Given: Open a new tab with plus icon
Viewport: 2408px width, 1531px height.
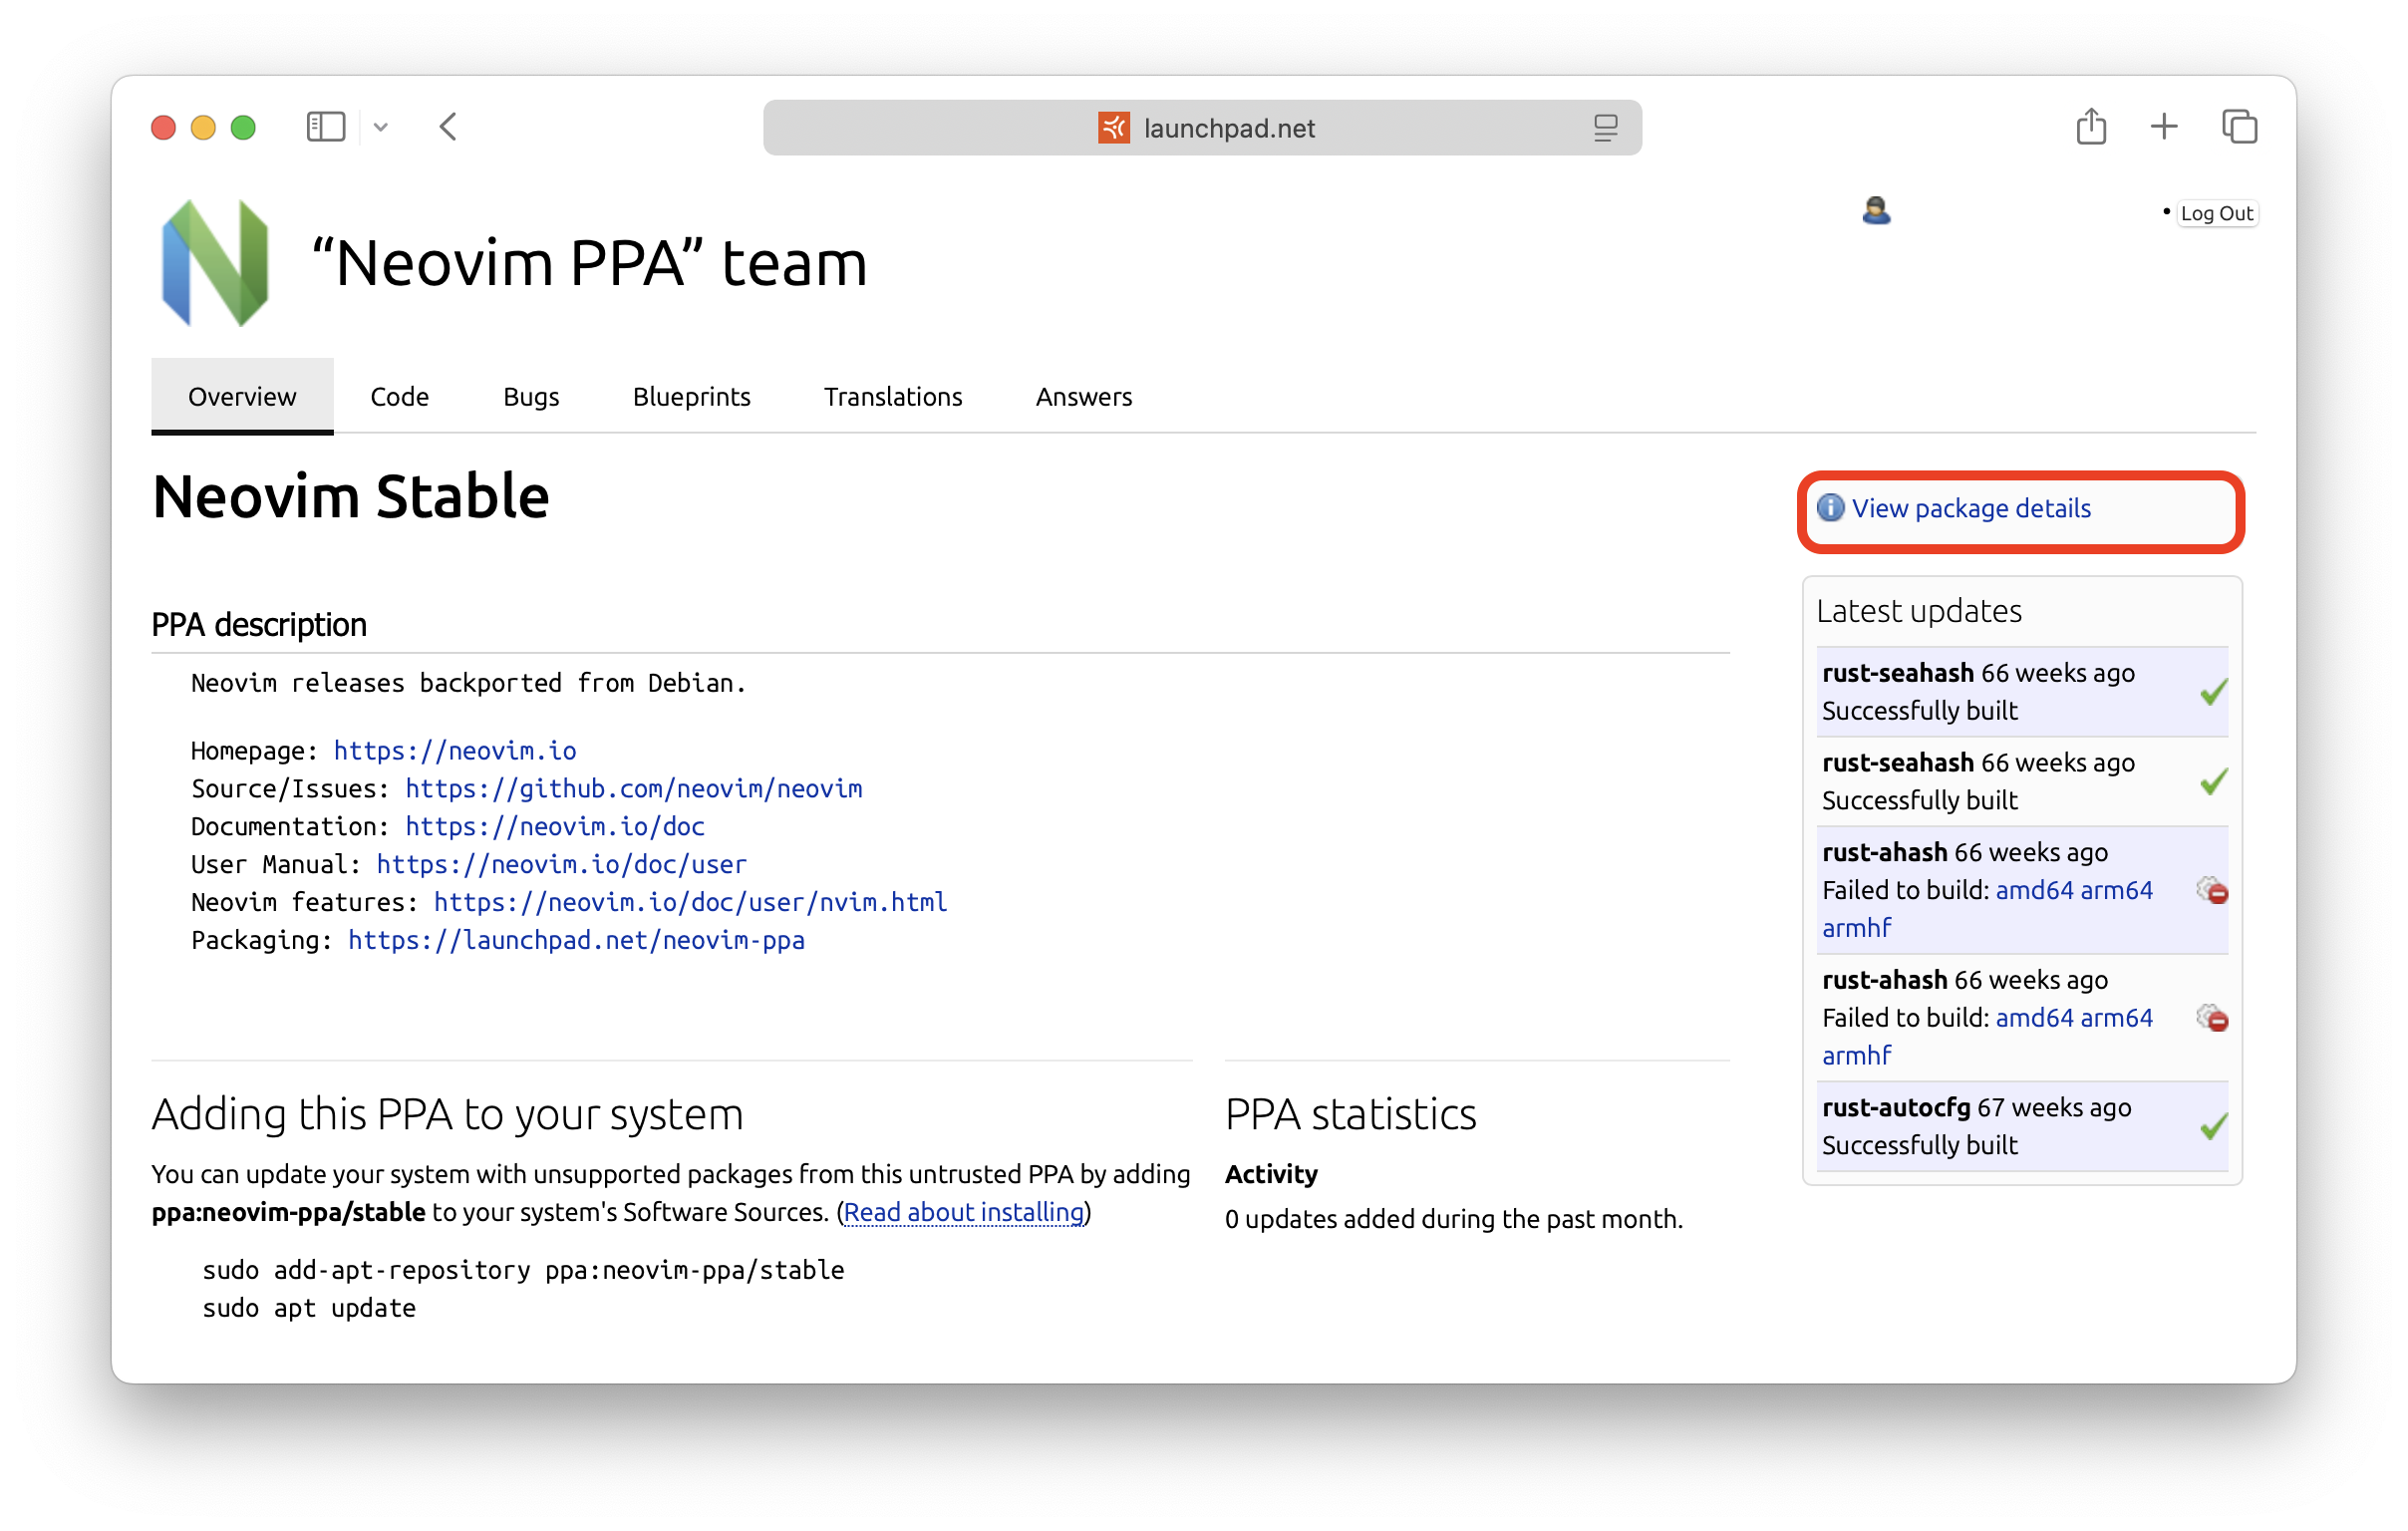Looking at the screenshot, I should [x=2163, y=127].
